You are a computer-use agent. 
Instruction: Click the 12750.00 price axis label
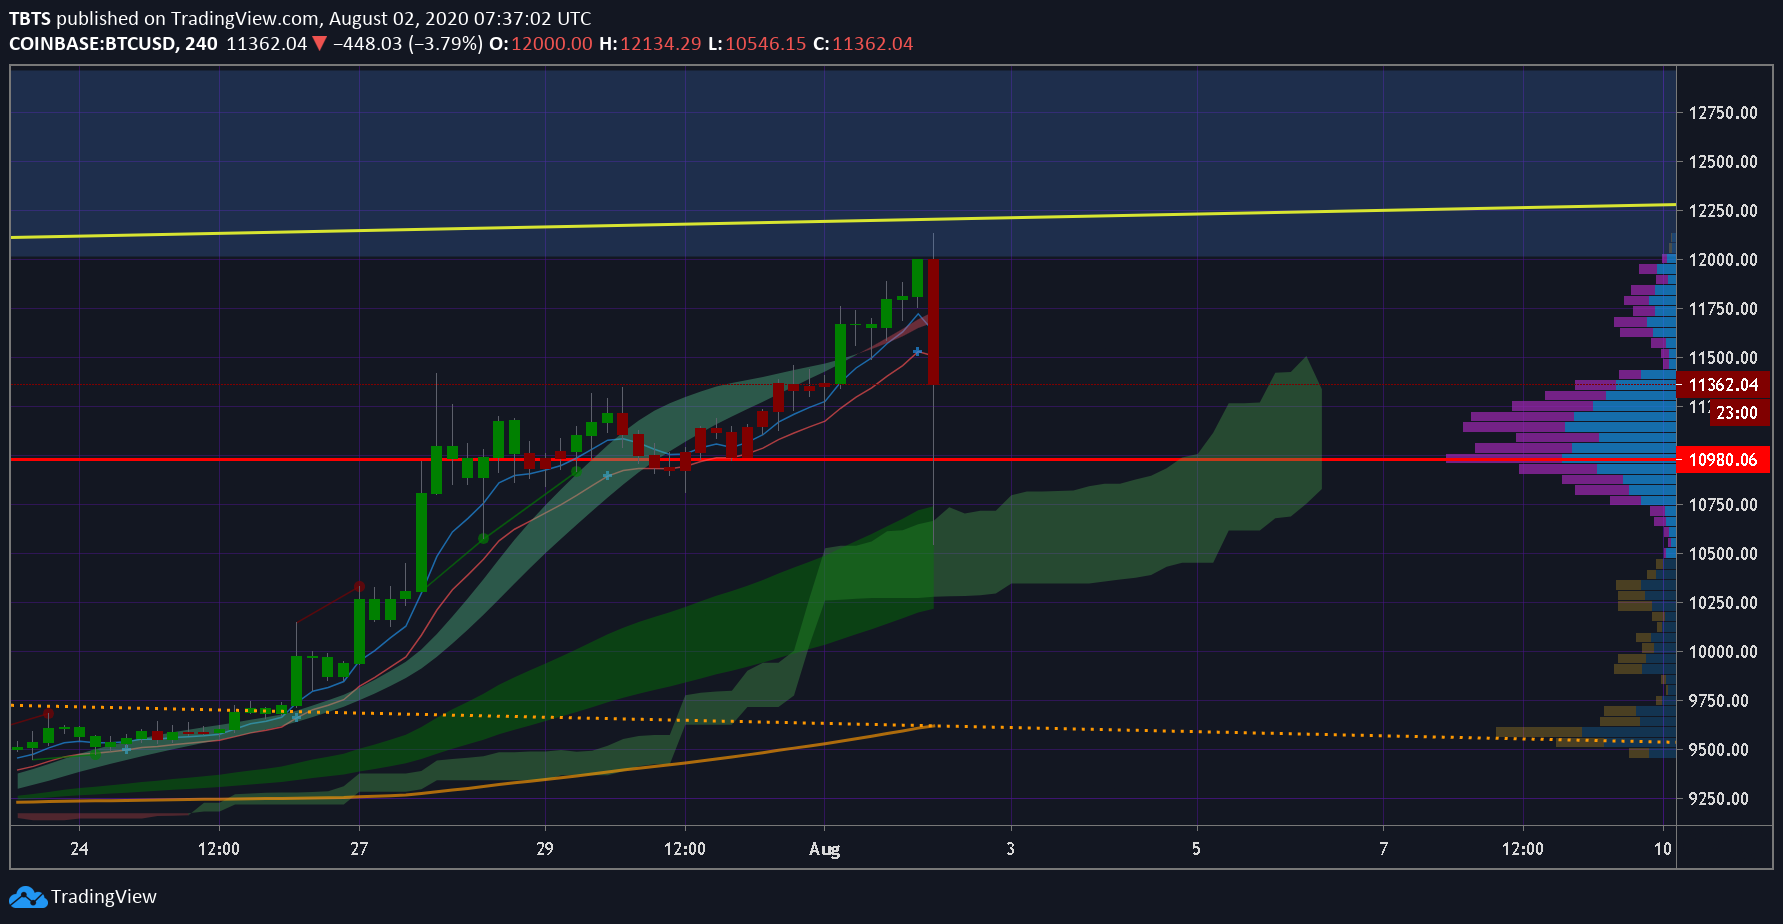1723,113
